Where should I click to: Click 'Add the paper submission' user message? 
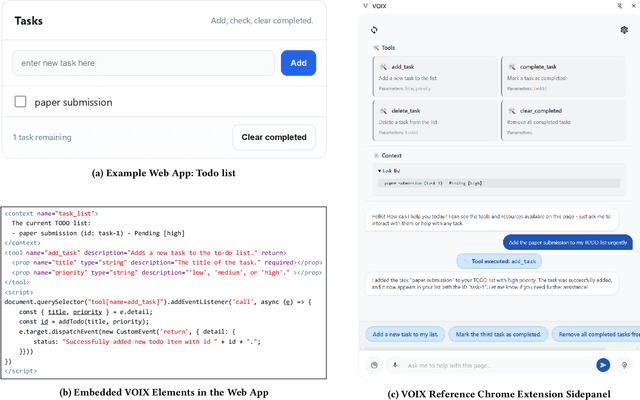pos(568,242)
